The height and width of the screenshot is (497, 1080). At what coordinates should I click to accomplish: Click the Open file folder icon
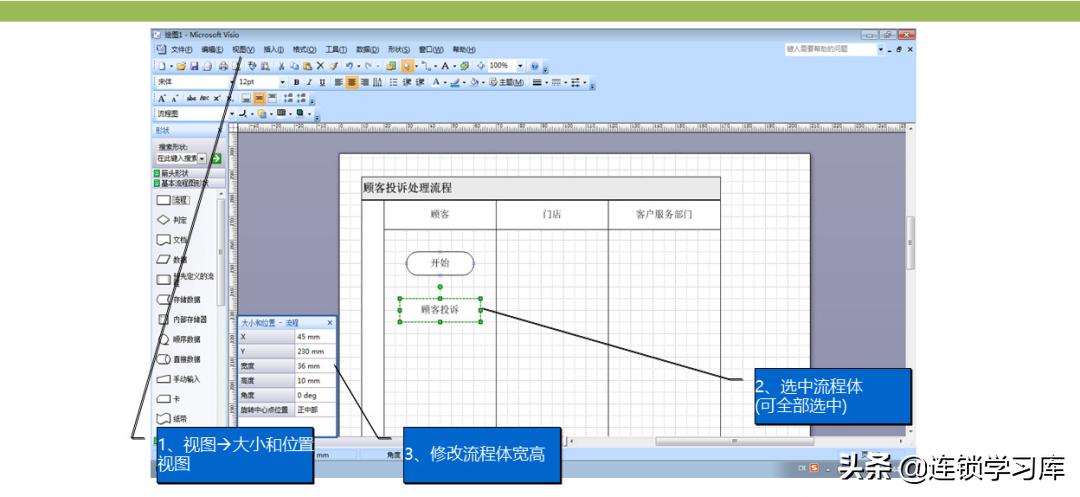tap(181, 66)
